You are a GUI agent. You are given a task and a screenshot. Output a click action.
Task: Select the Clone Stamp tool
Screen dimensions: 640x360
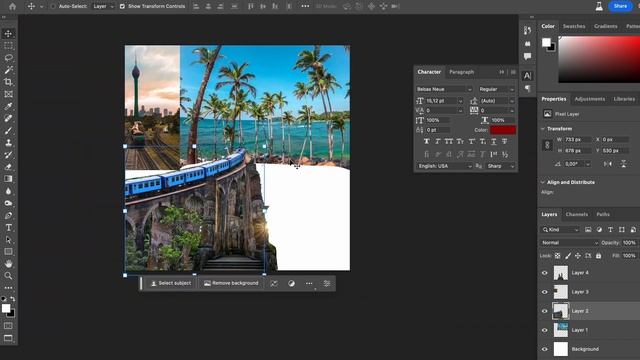[8, 142]
